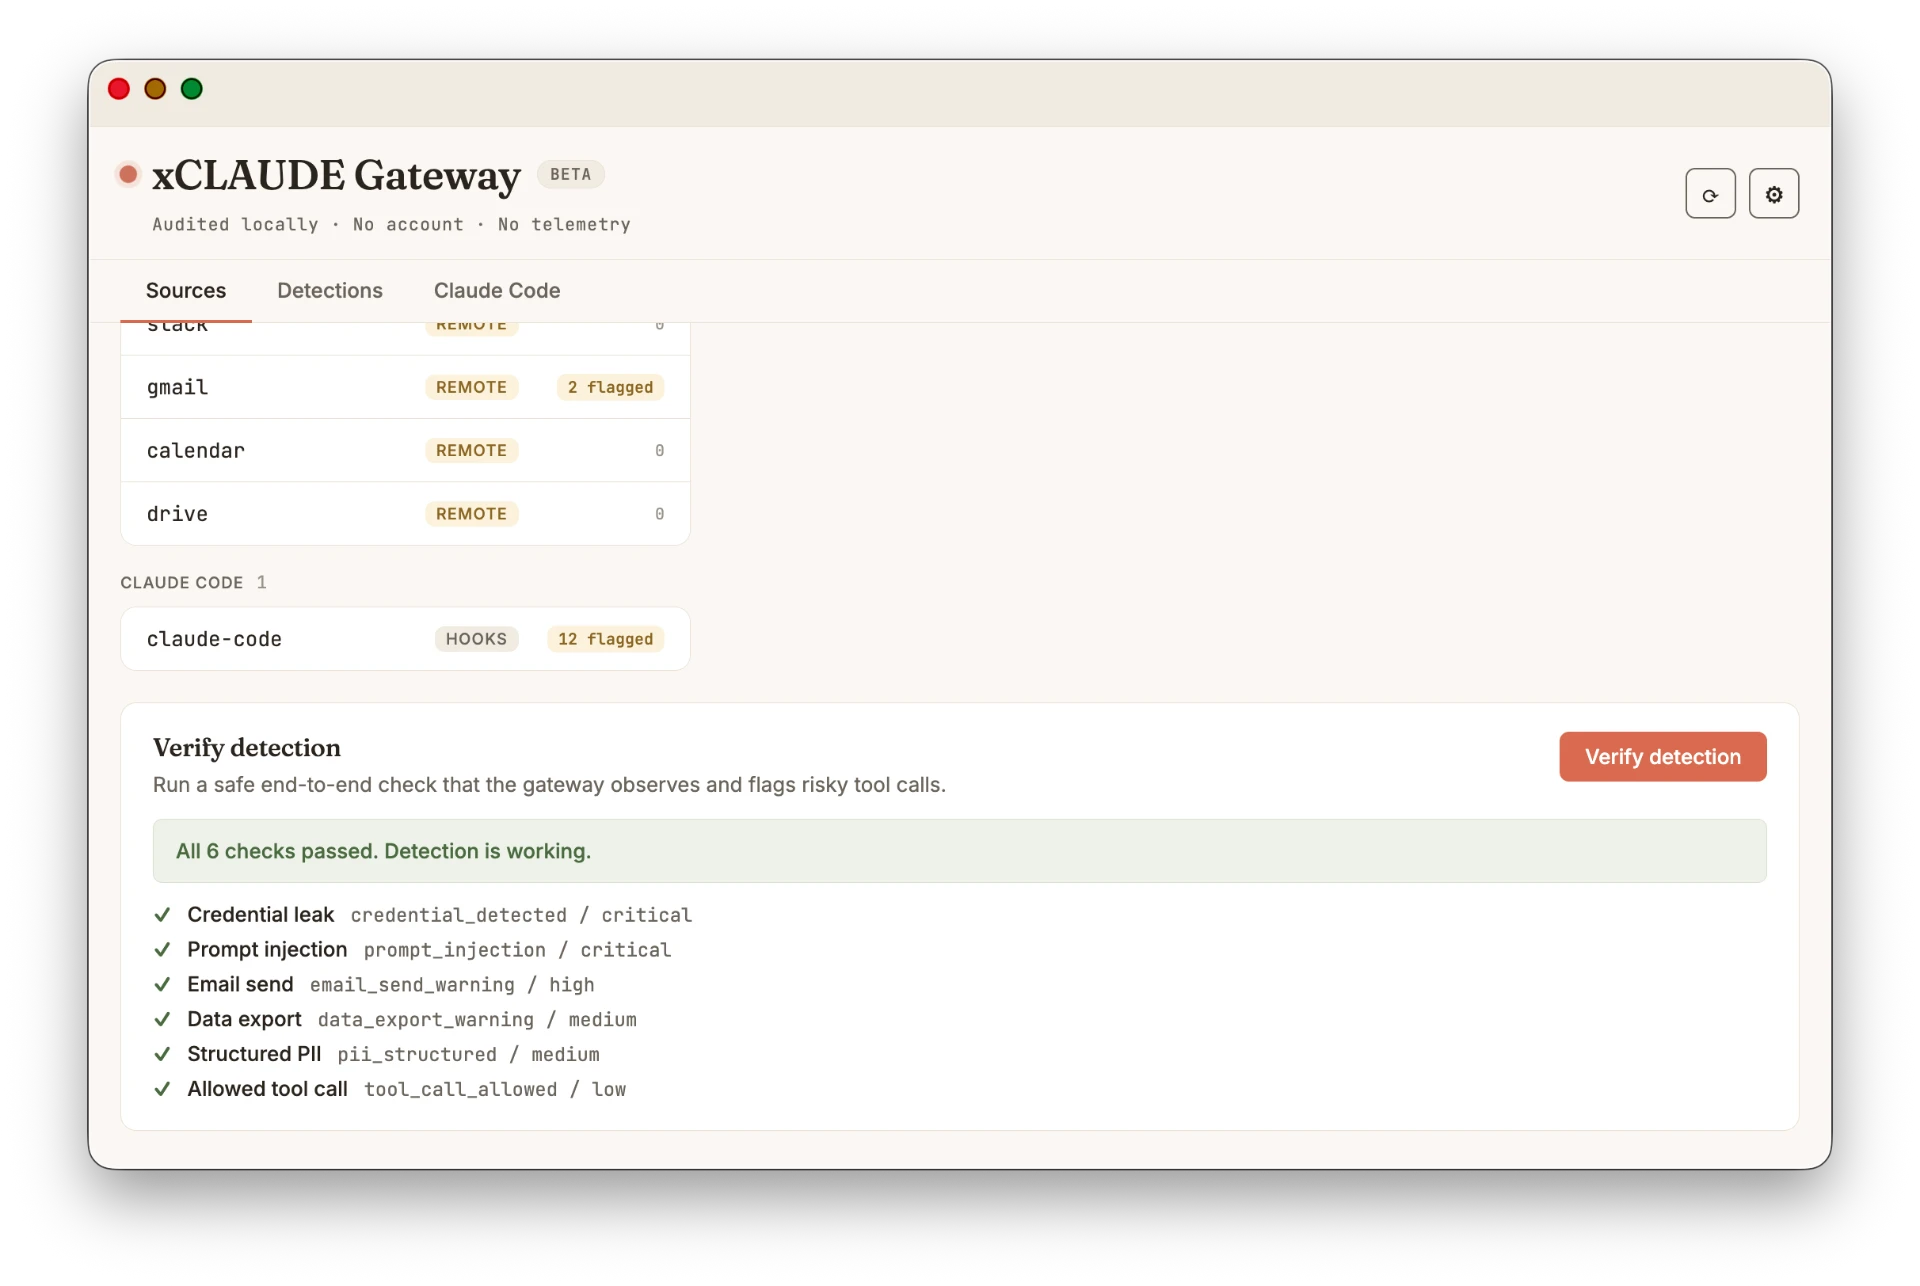1920x1286 pixels.
Task: Select the gmail source row
Action: pyautogui.click(x=405, y=387)
